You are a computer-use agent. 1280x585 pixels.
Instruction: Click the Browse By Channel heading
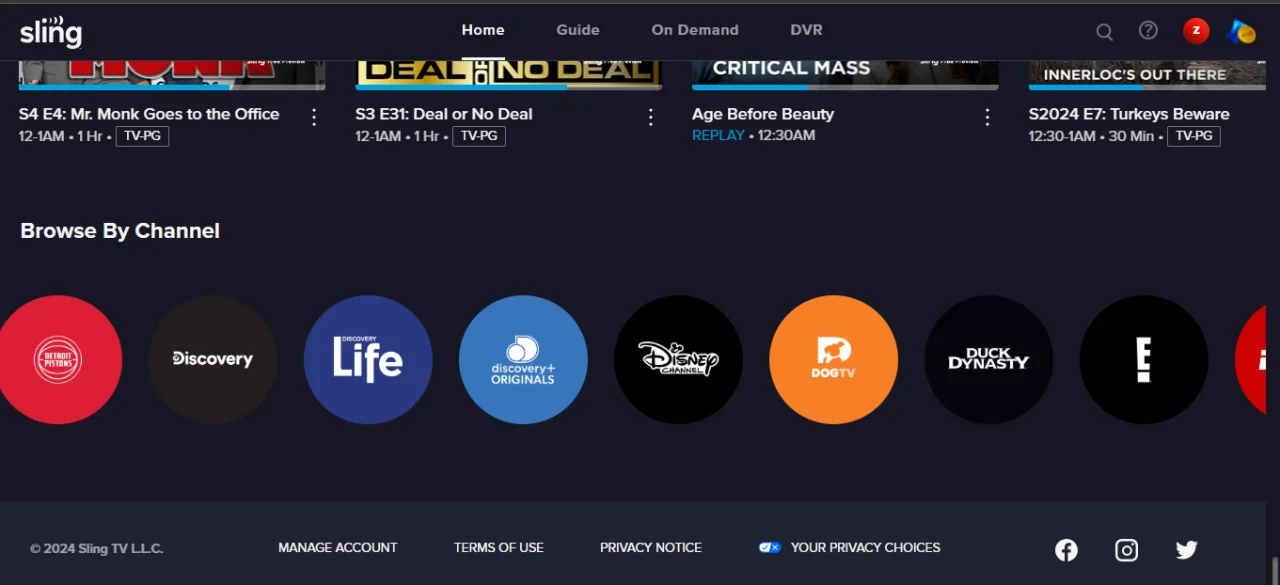[120, 231]
